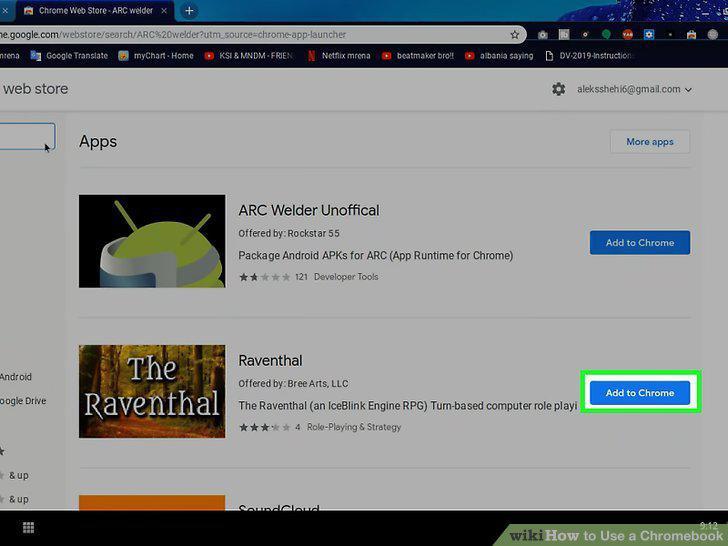728x546 pixels.
Task: Open the DV-2019-Instructions bookmark
Action: [588, 56]
